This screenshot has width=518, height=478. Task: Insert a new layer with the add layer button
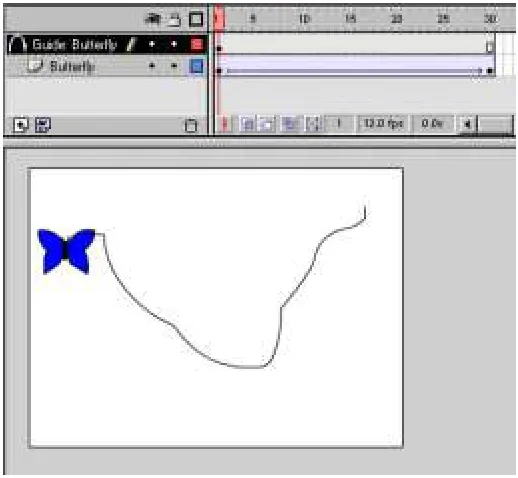tap(21, 125)
